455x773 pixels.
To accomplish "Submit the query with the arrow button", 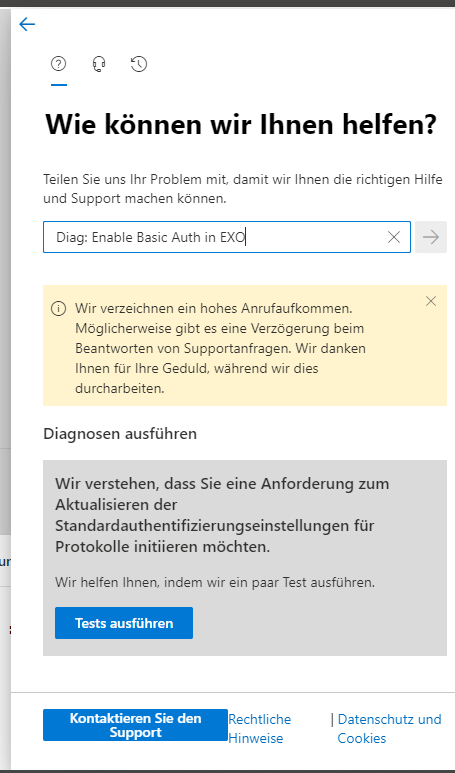I will coord(431,237).
